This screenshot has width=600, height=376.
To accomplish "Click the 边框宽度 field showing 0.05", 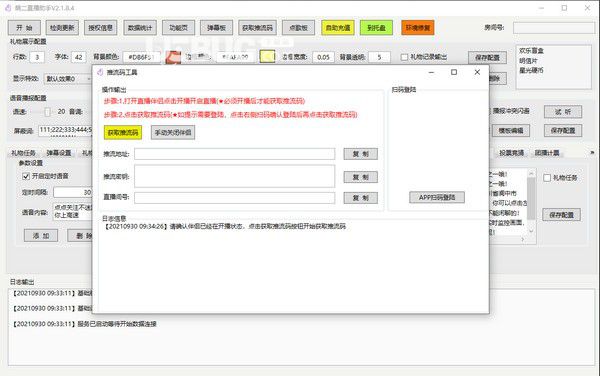I will tap(323, 57).
